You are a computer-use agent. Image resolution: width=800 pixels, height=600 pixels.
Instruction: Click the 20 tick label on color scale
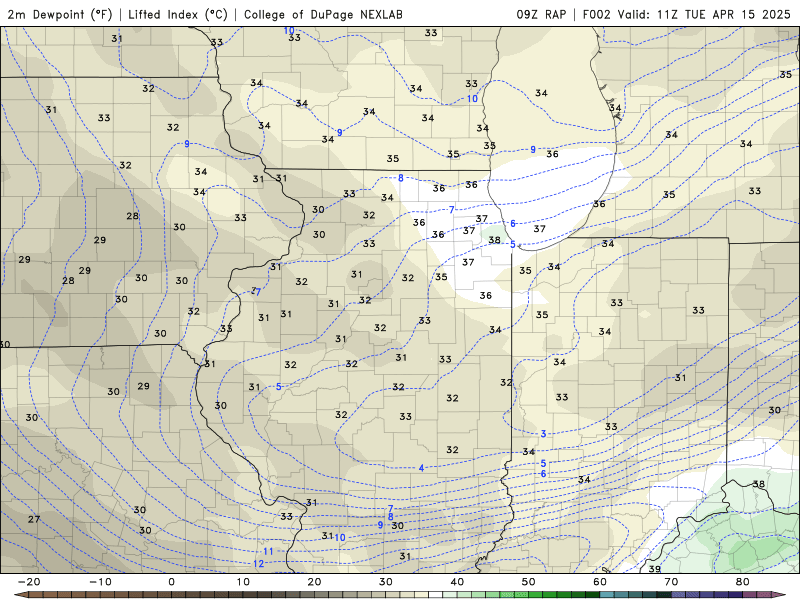click(x=314, y=582)
